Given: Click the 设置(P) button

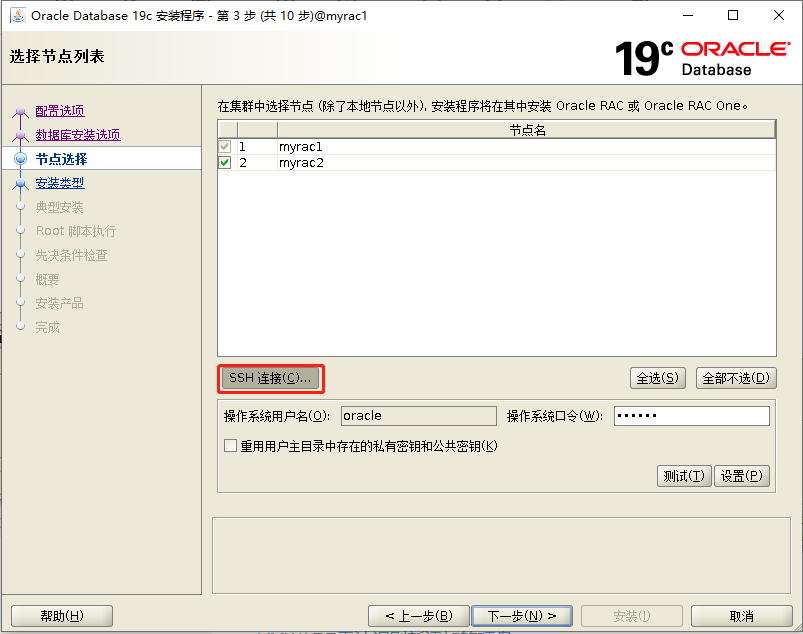Looking at the screenshot, I should click(x=742, y=476).
